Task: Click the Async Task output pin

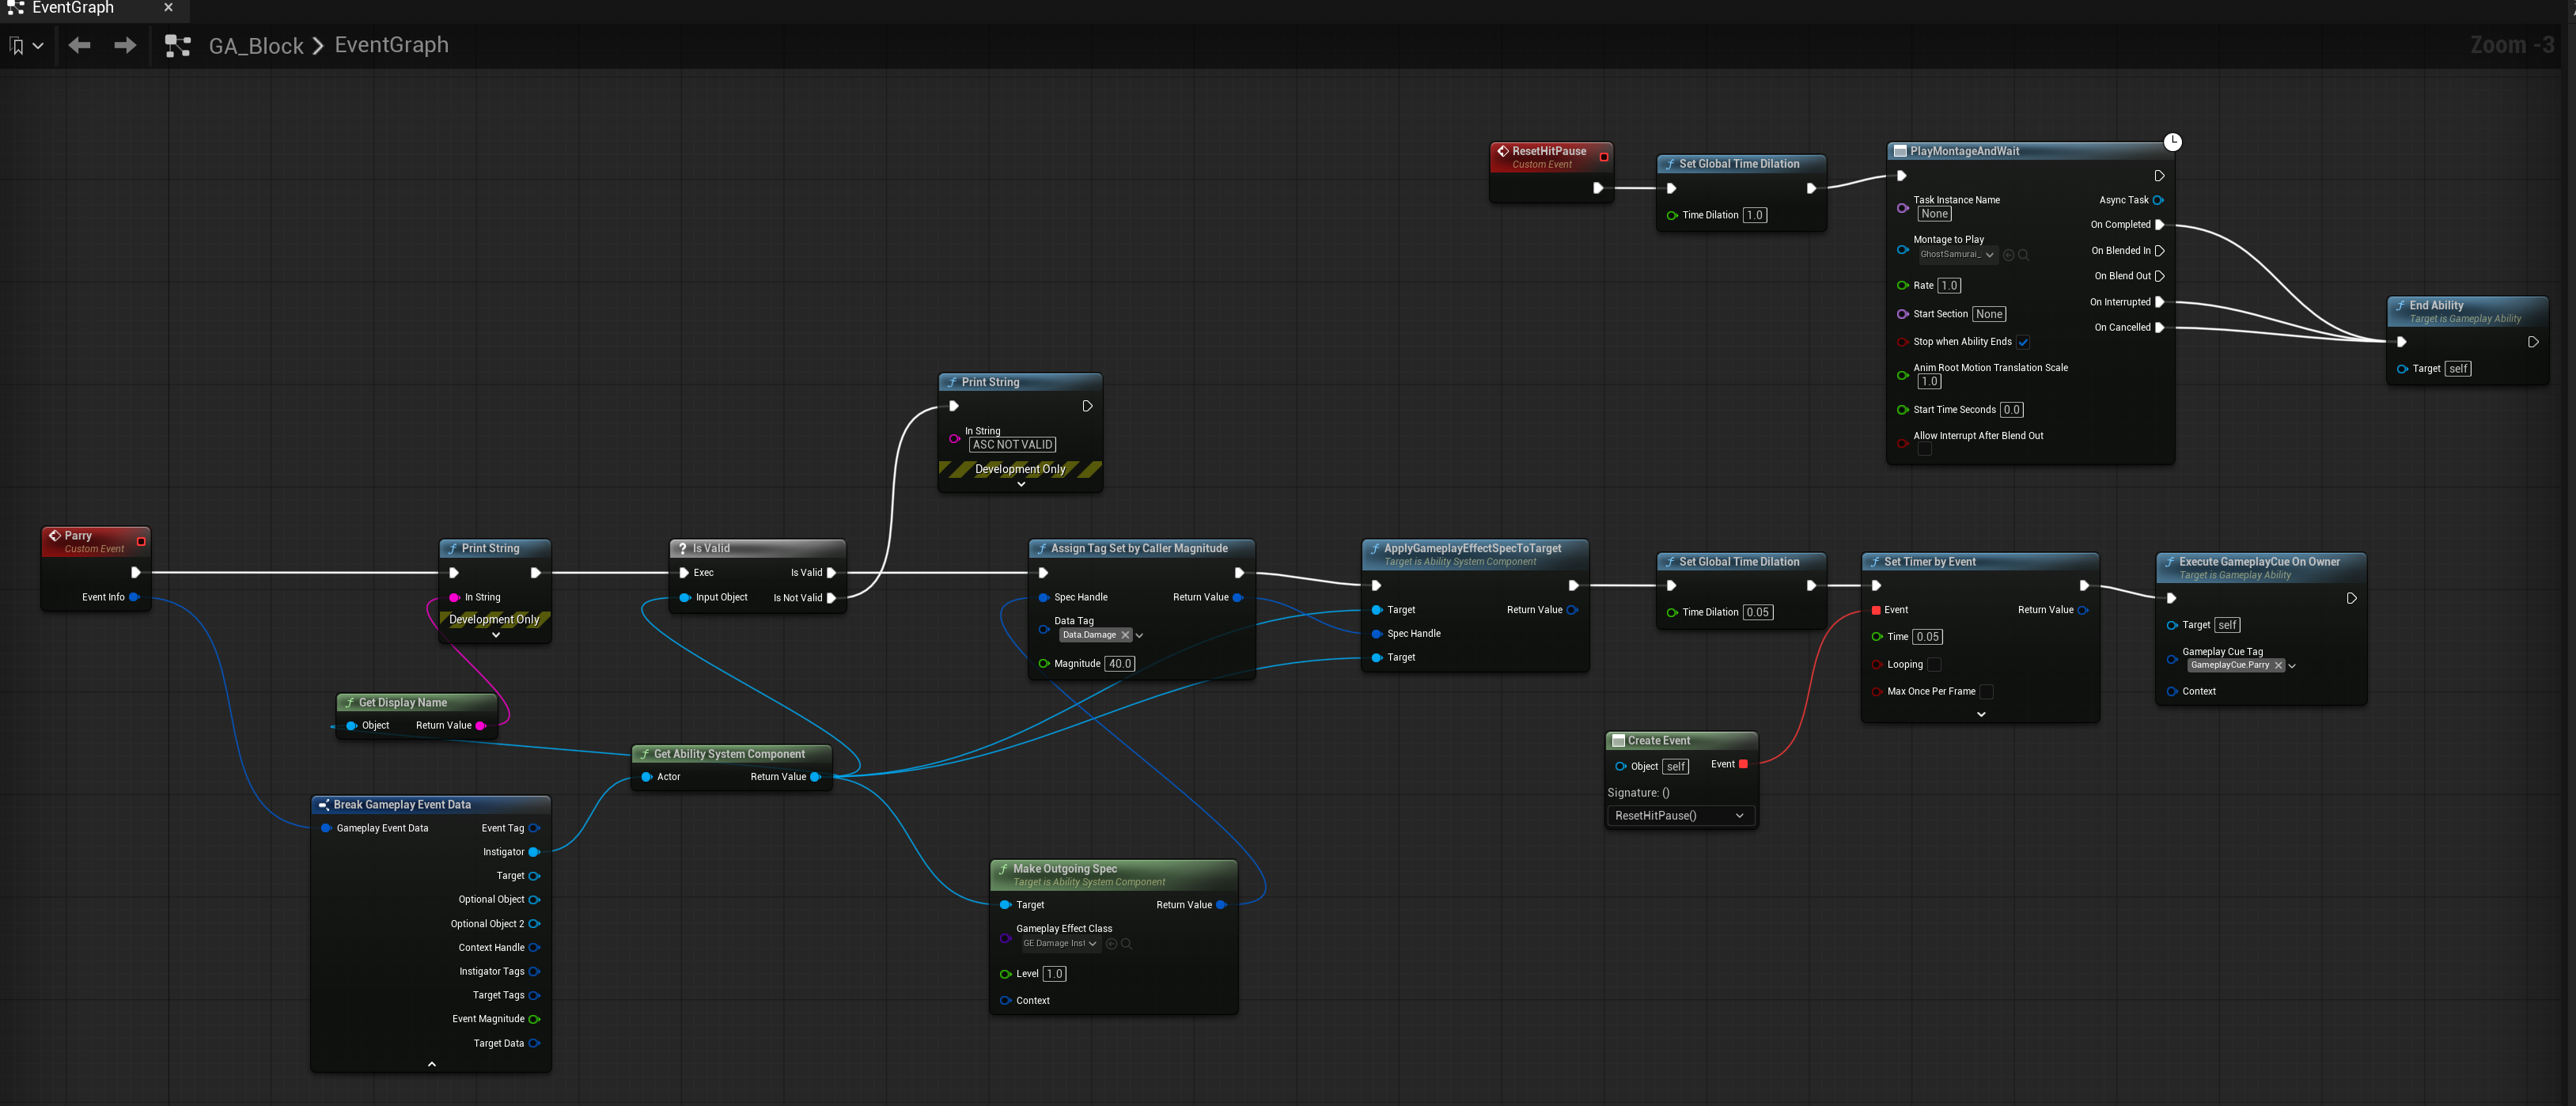Action: tap(2158, 200)
